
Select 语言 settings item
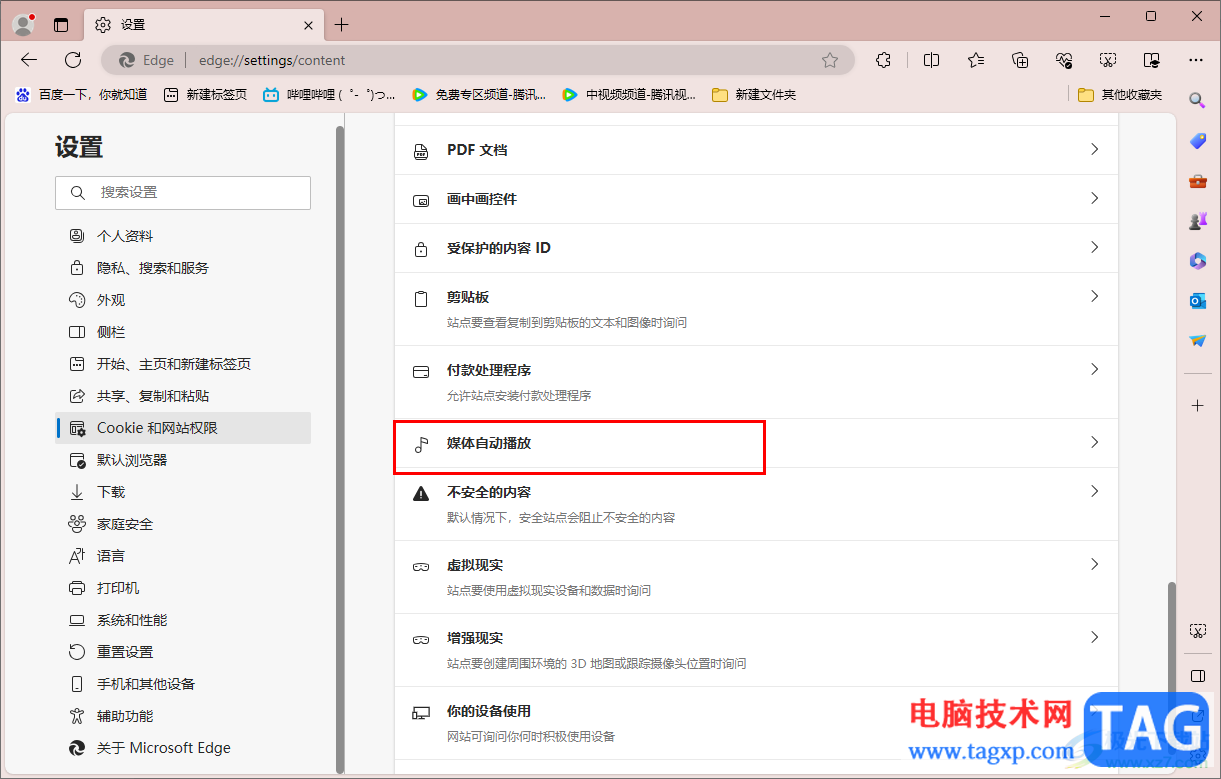pyautogui.click(x=183, y=556)
